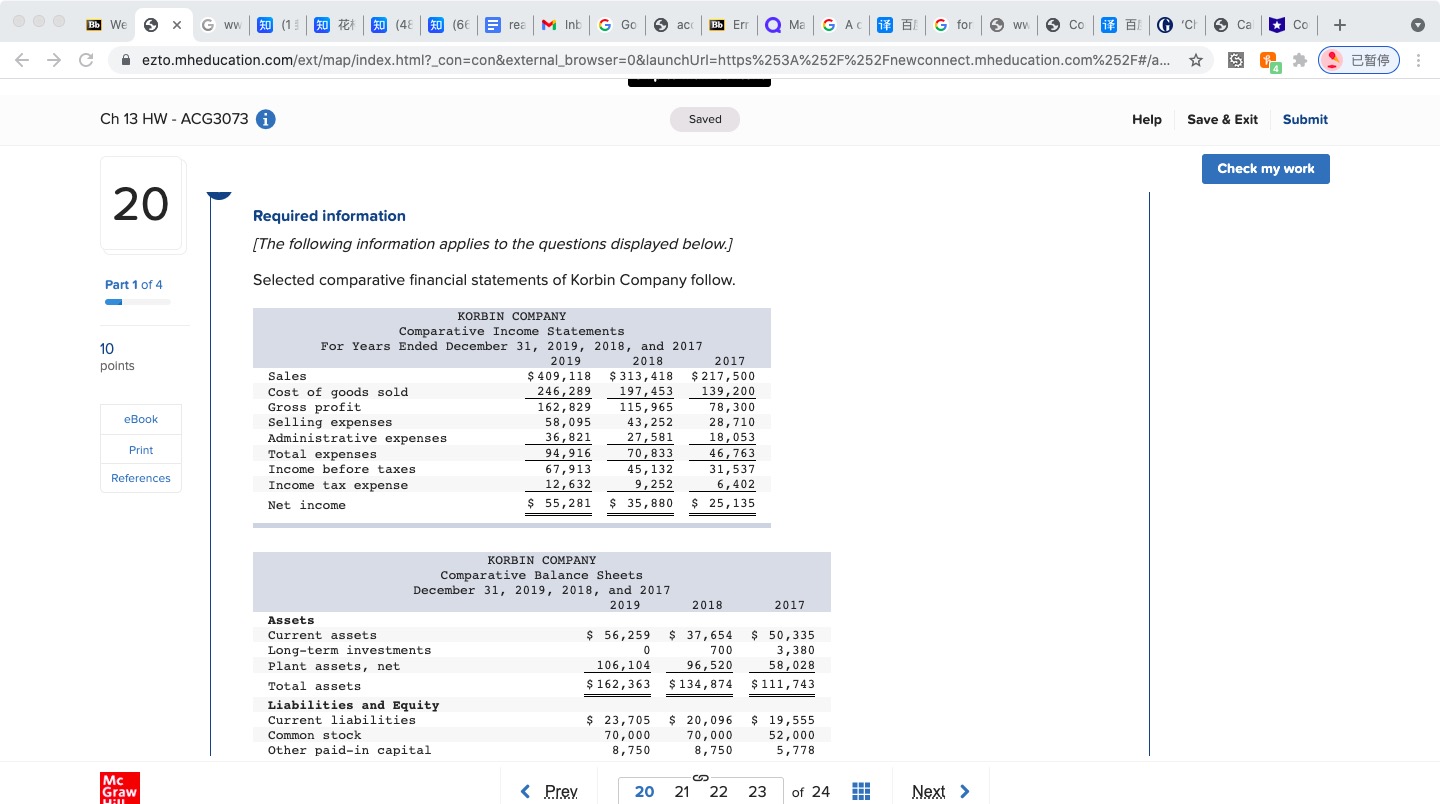This screenshot has height=804, width=1440.
Task: Click 'Required information' heading
Action: 329,216
